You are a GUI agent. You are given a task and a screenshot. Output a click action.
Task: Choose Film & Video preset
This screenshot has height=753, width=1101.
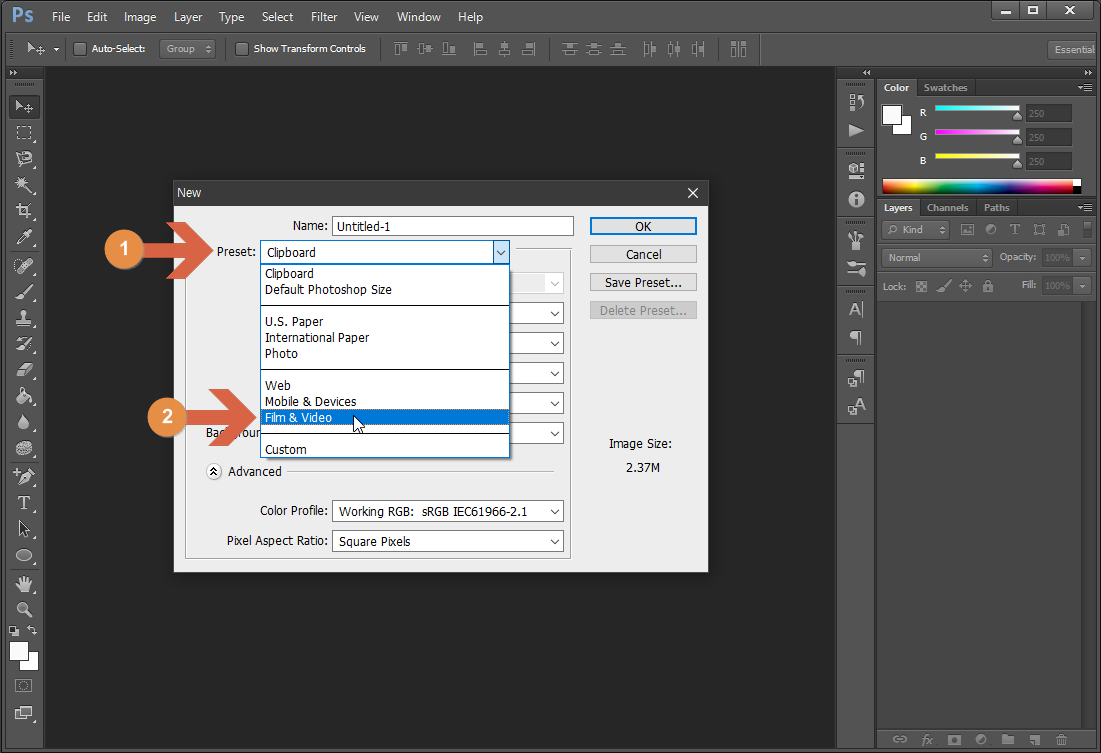pos(385,417)
